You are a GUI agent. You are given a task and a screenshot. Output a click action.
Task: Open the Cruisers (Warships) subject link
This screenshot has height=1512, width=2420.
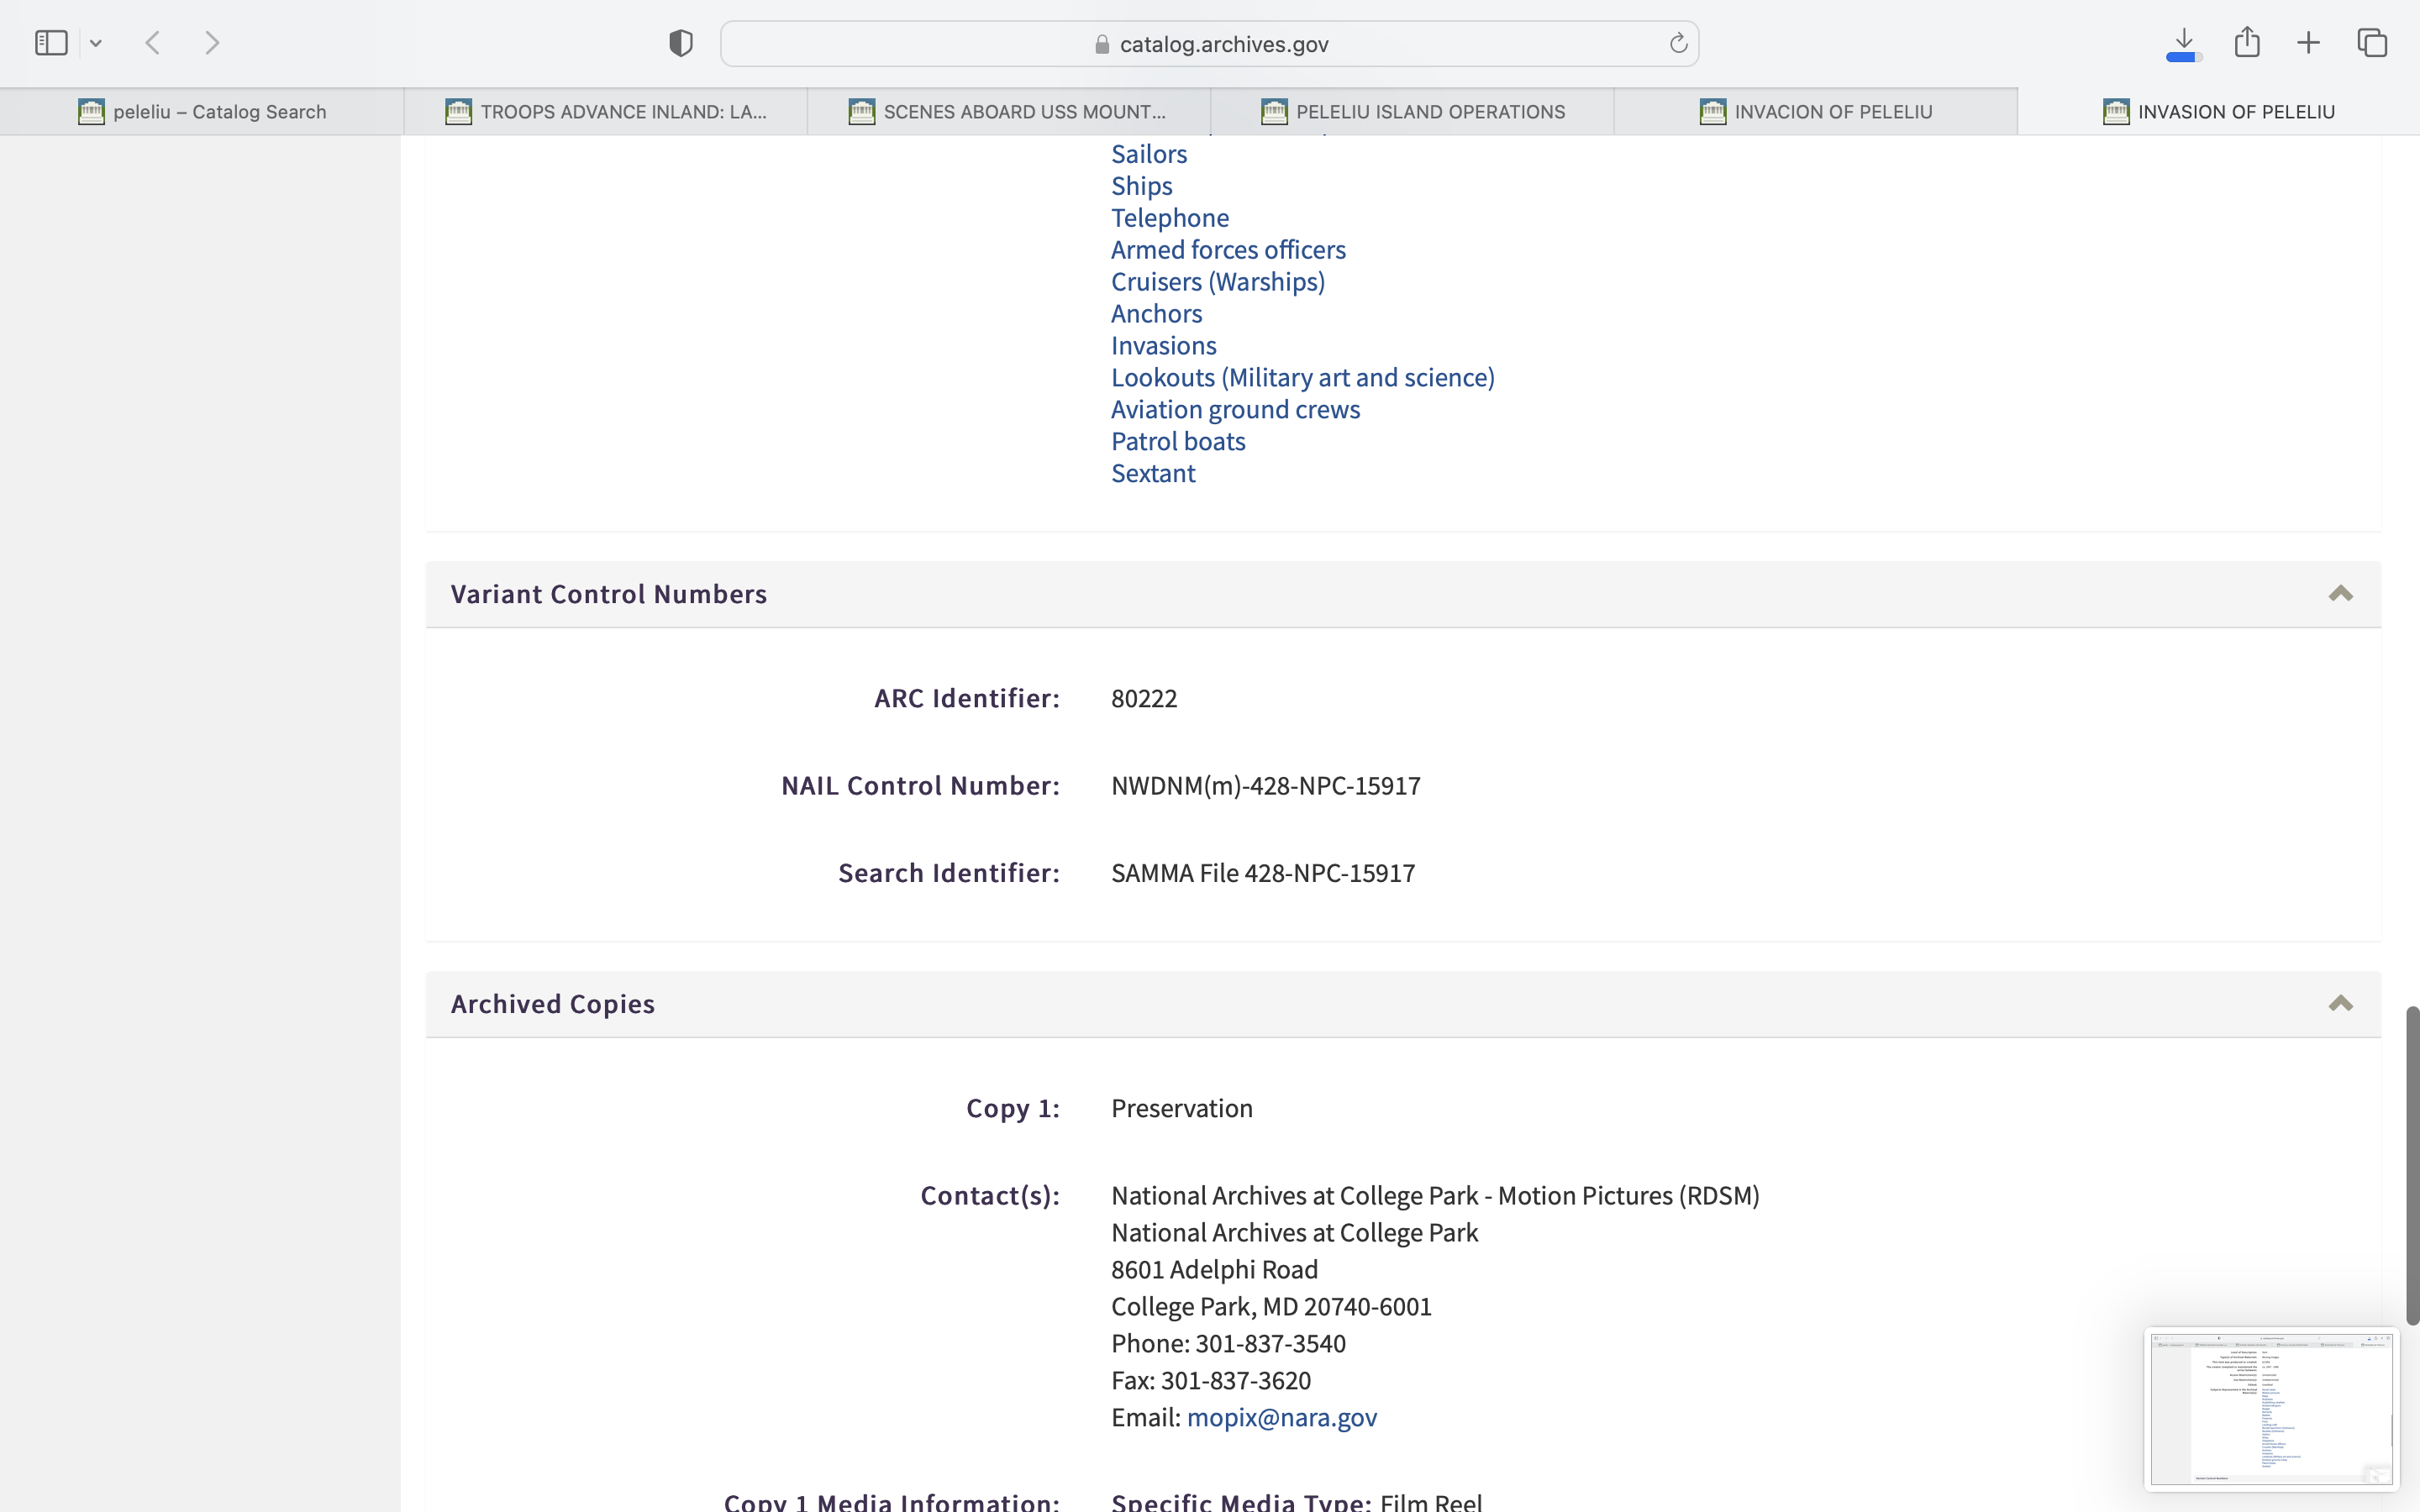[x=1217, y=282]
